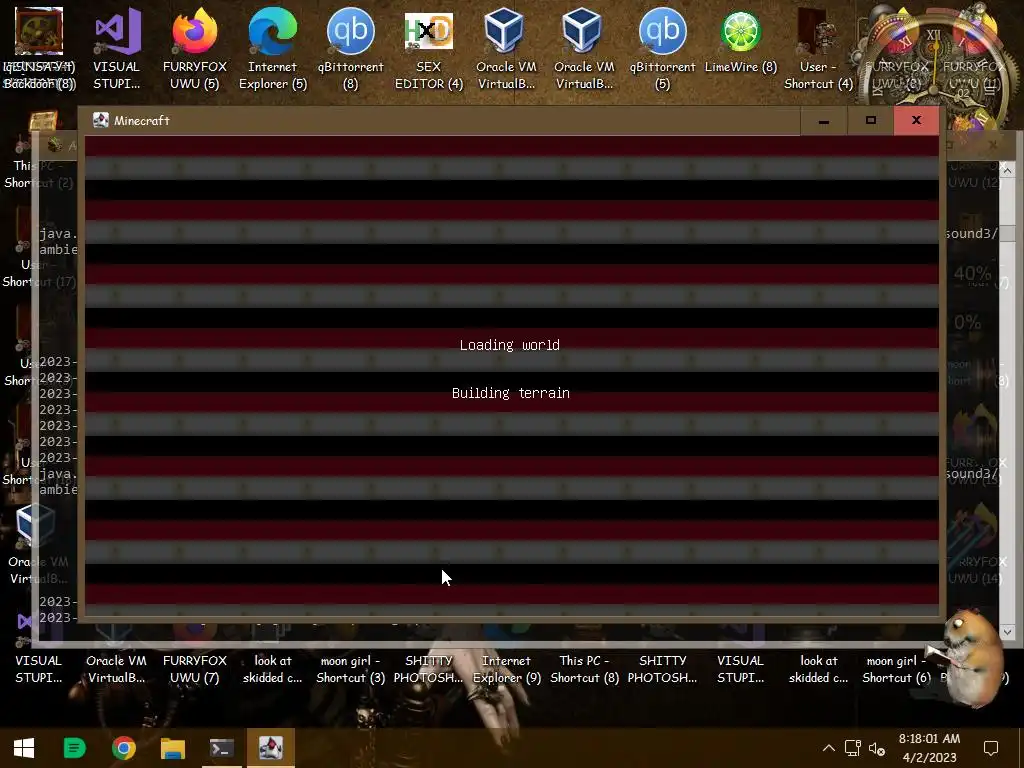
Task: Switch to the terminal taskbar window
Action: 222,748
